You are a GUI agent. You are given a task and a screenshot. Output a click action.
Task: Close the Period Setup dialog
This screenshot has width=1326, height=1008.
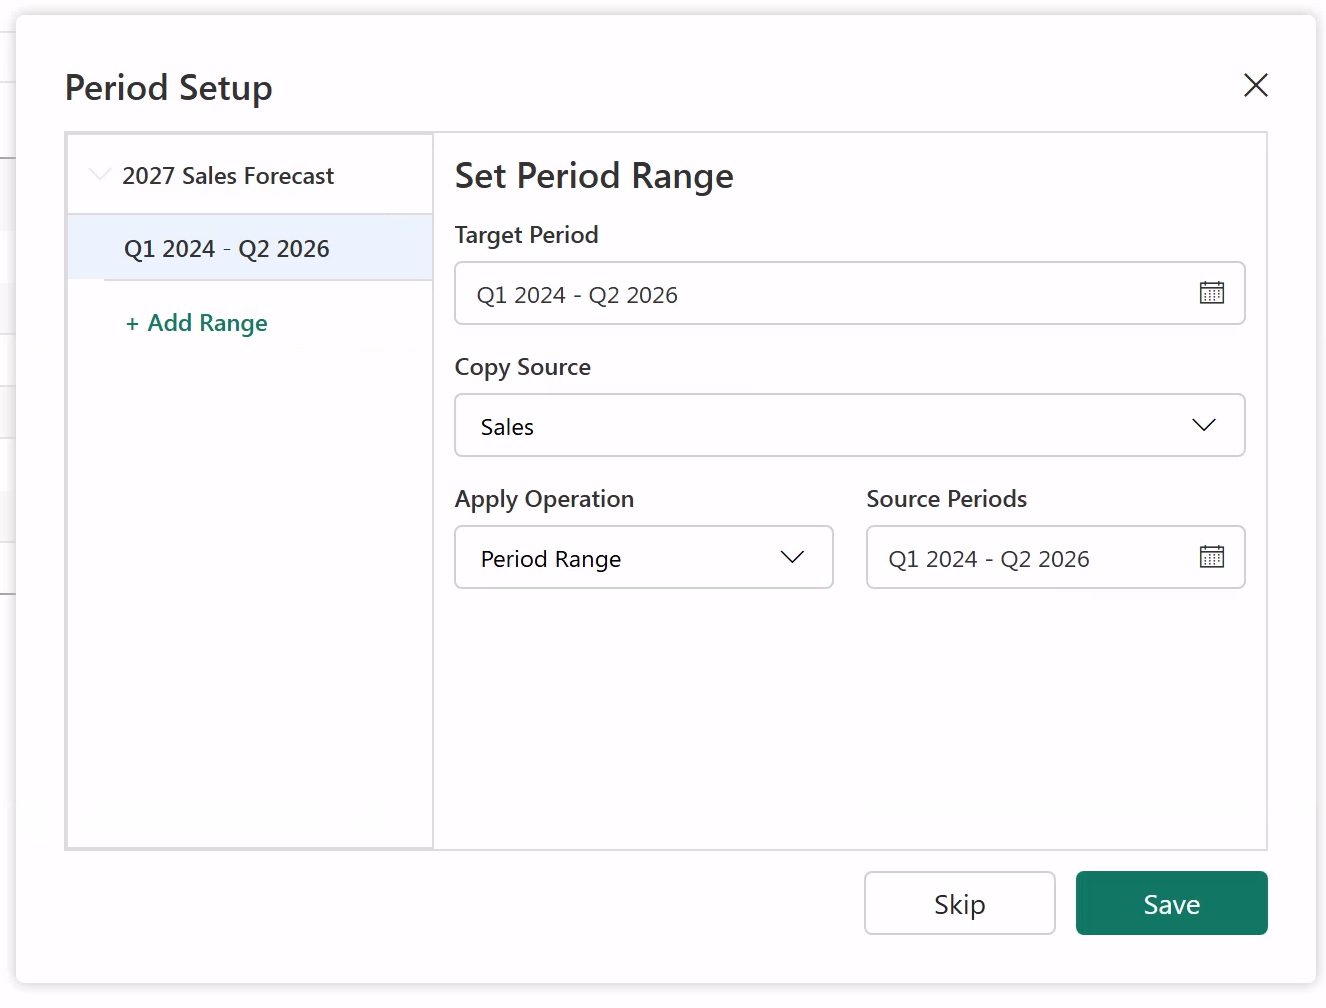[x=1255, y=85]
